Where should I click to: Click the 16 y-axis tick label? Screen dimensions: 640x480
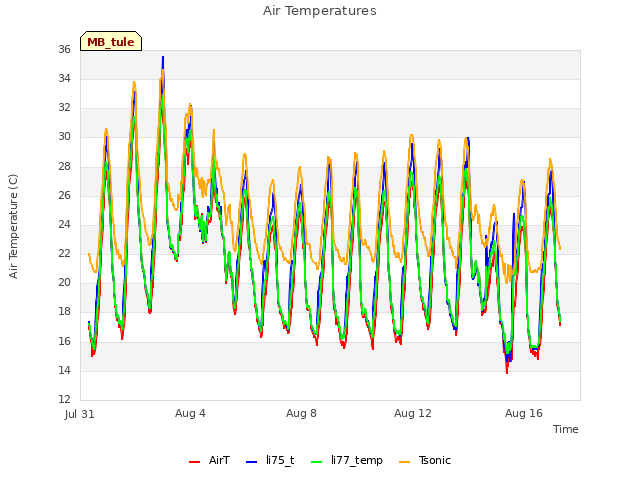pyautogui.click(x=64, y=341)
